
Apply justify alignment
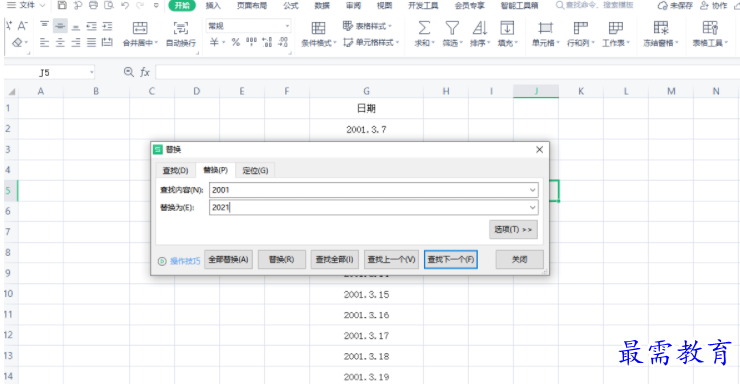pyautogui.click(x=92, y=42)
